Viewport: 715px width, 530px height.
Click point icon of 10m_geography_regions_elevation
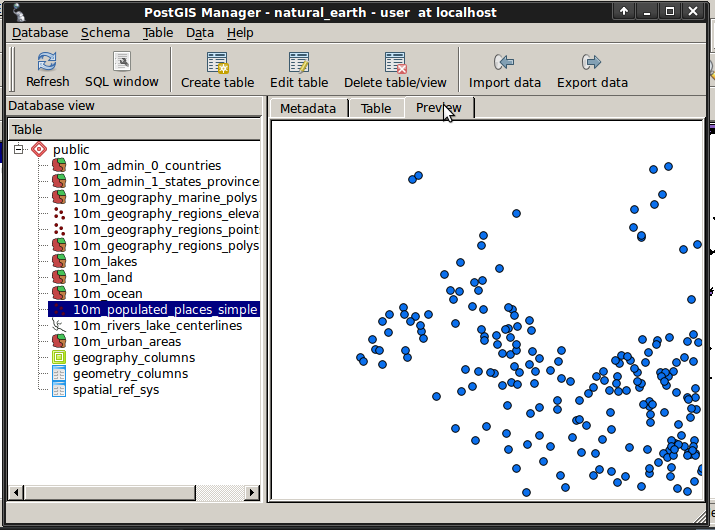(59, 213)
